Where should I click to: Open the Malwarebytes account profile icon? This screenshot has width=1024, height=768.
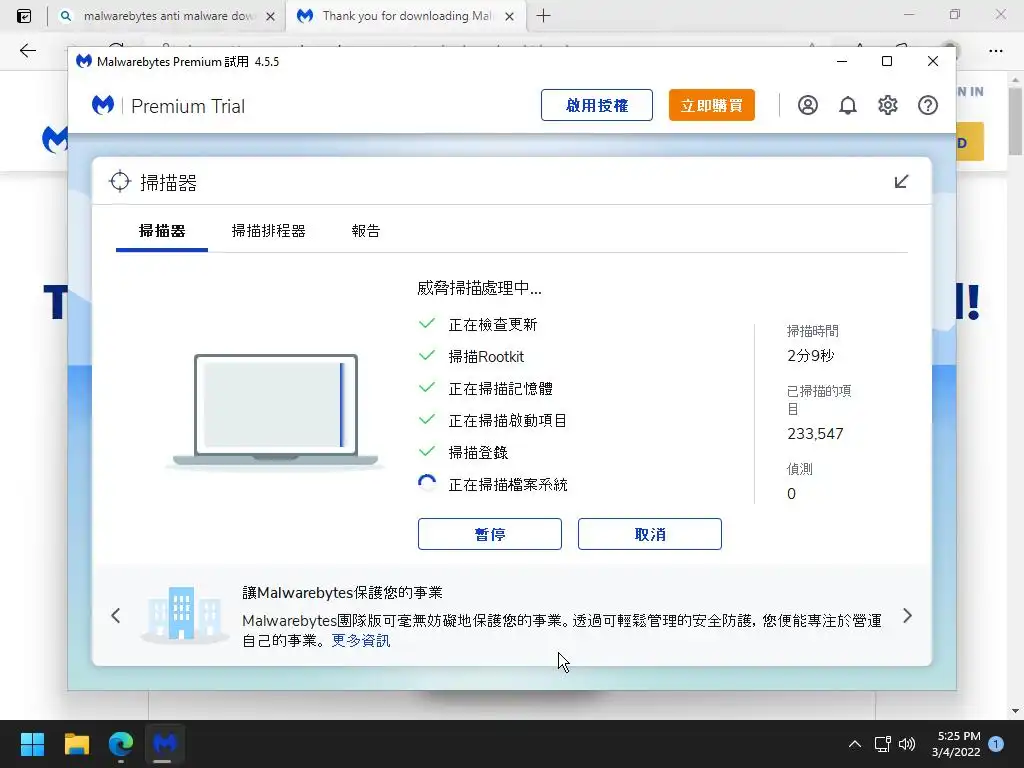(x=807, y=105)
